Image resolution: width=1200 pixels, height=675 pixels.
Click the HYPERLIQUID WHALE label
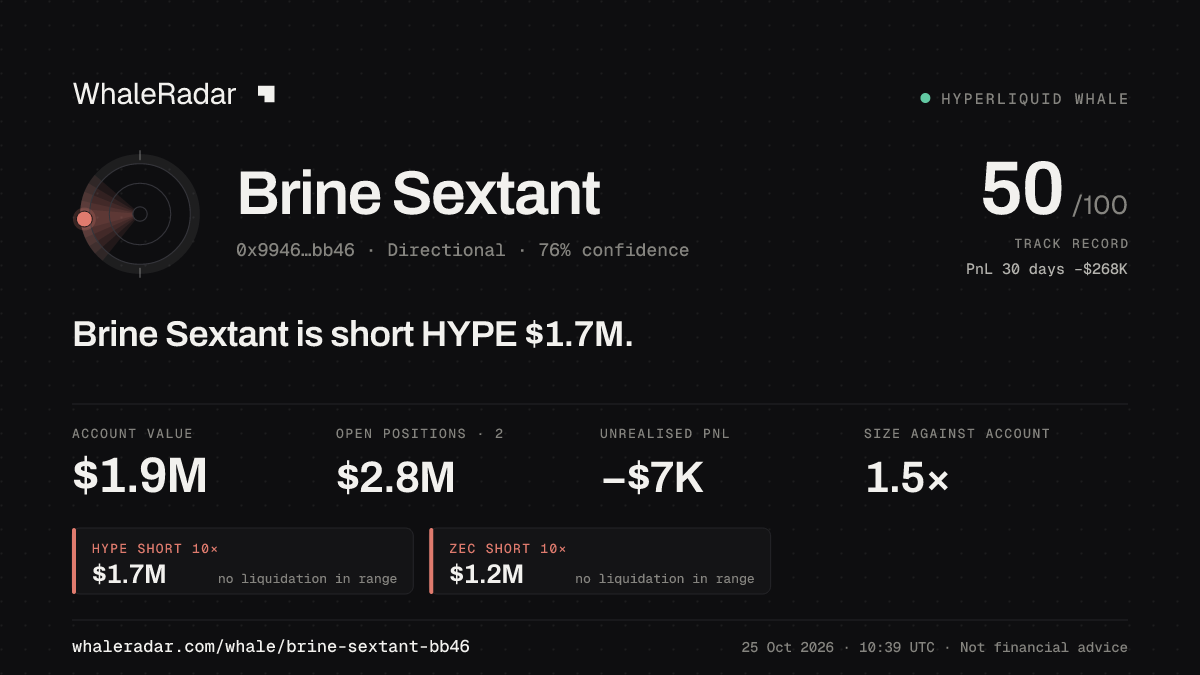pyautogui.click(x=1035, y=99)
